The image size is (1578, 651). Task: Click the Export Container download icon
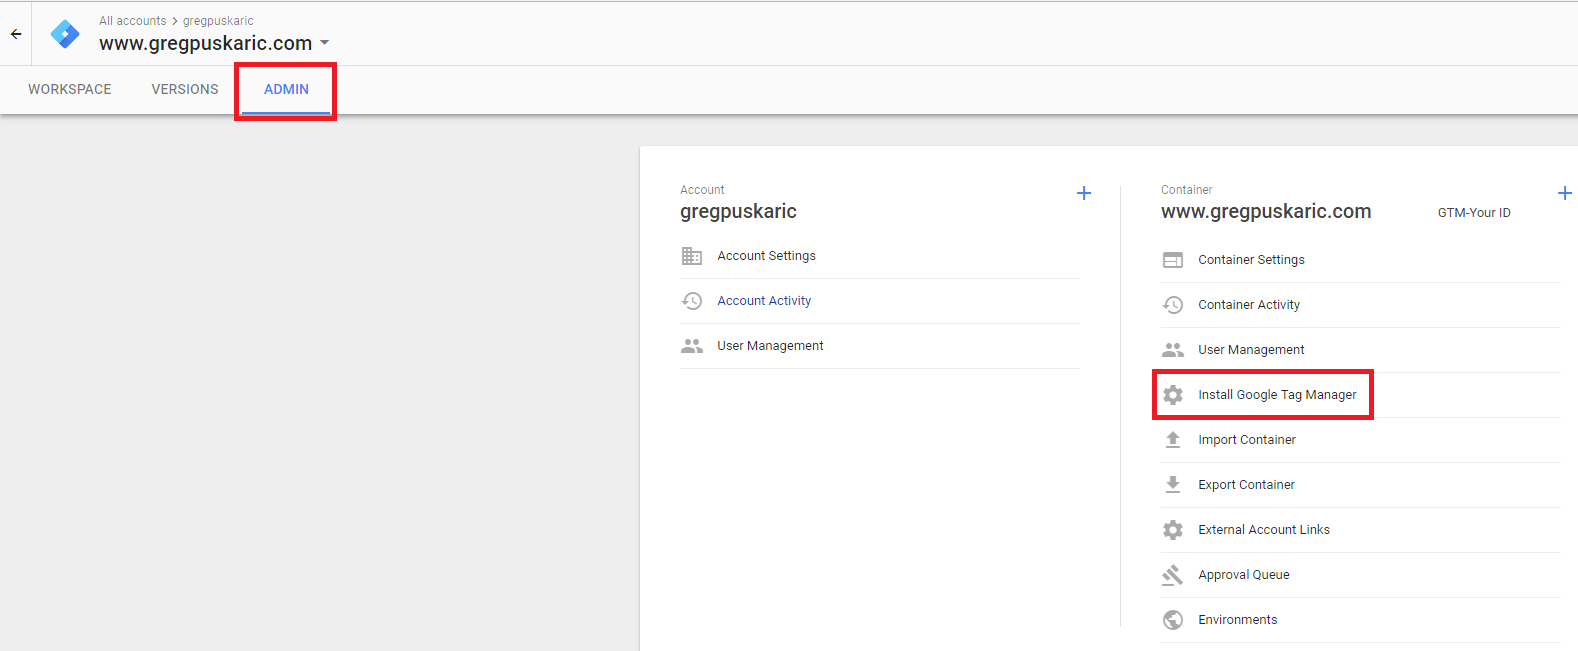(1173, 485)
